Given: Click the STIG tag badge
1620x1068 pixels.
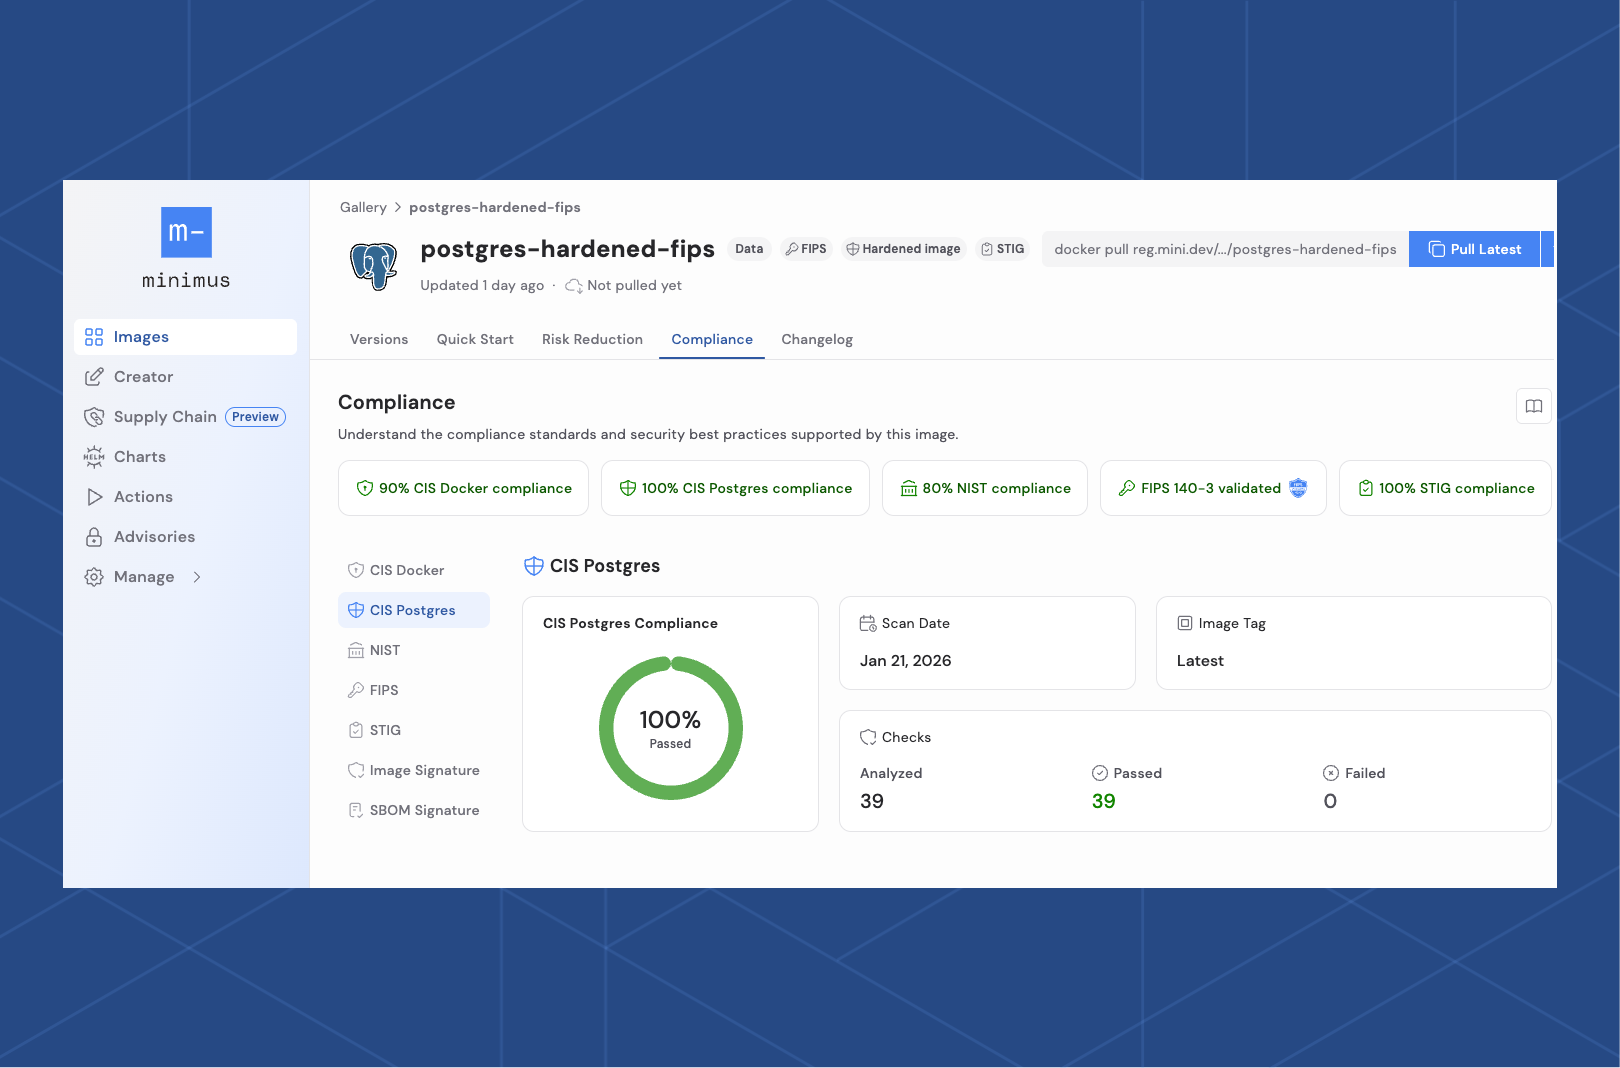Looking at the screenshot, I should (x=1002, y=249).
